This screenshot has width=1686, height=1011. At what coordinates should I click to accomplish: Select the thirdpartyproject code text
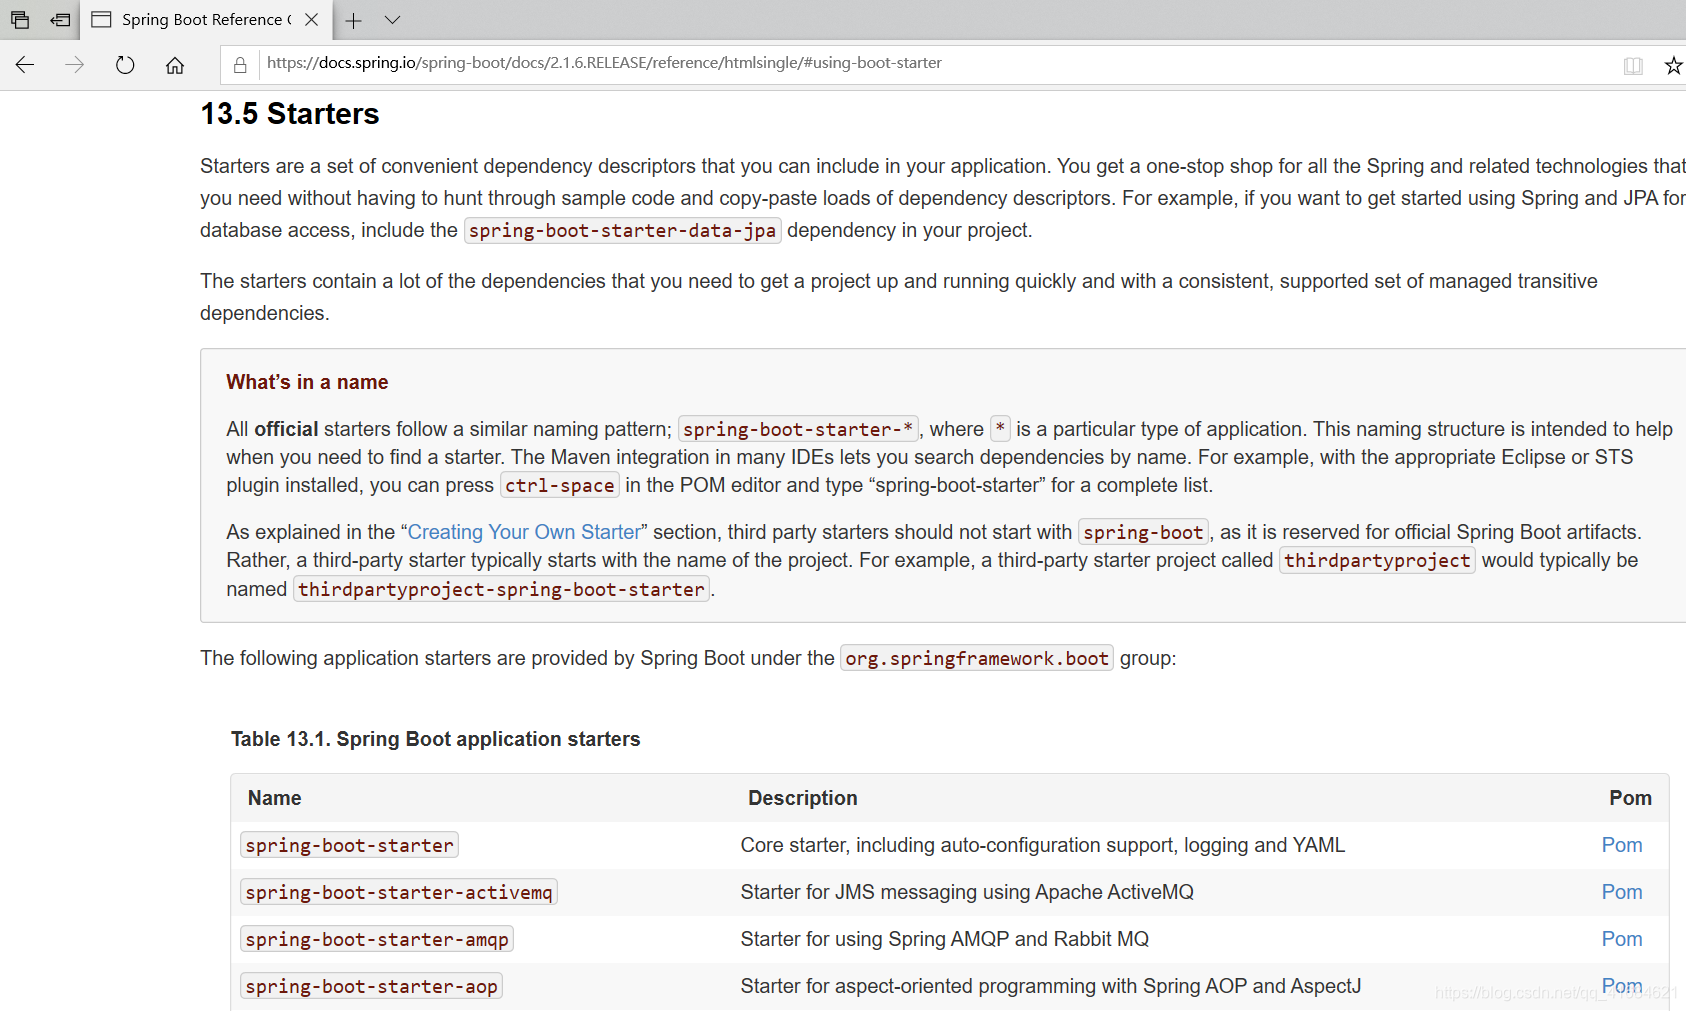coord(1377,561)
